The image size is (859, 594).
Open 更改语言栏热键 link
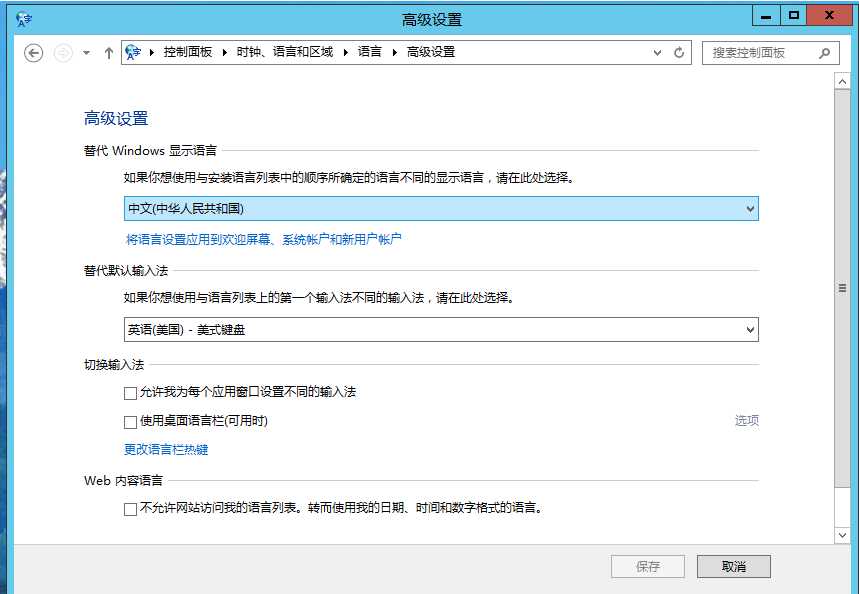166,450
